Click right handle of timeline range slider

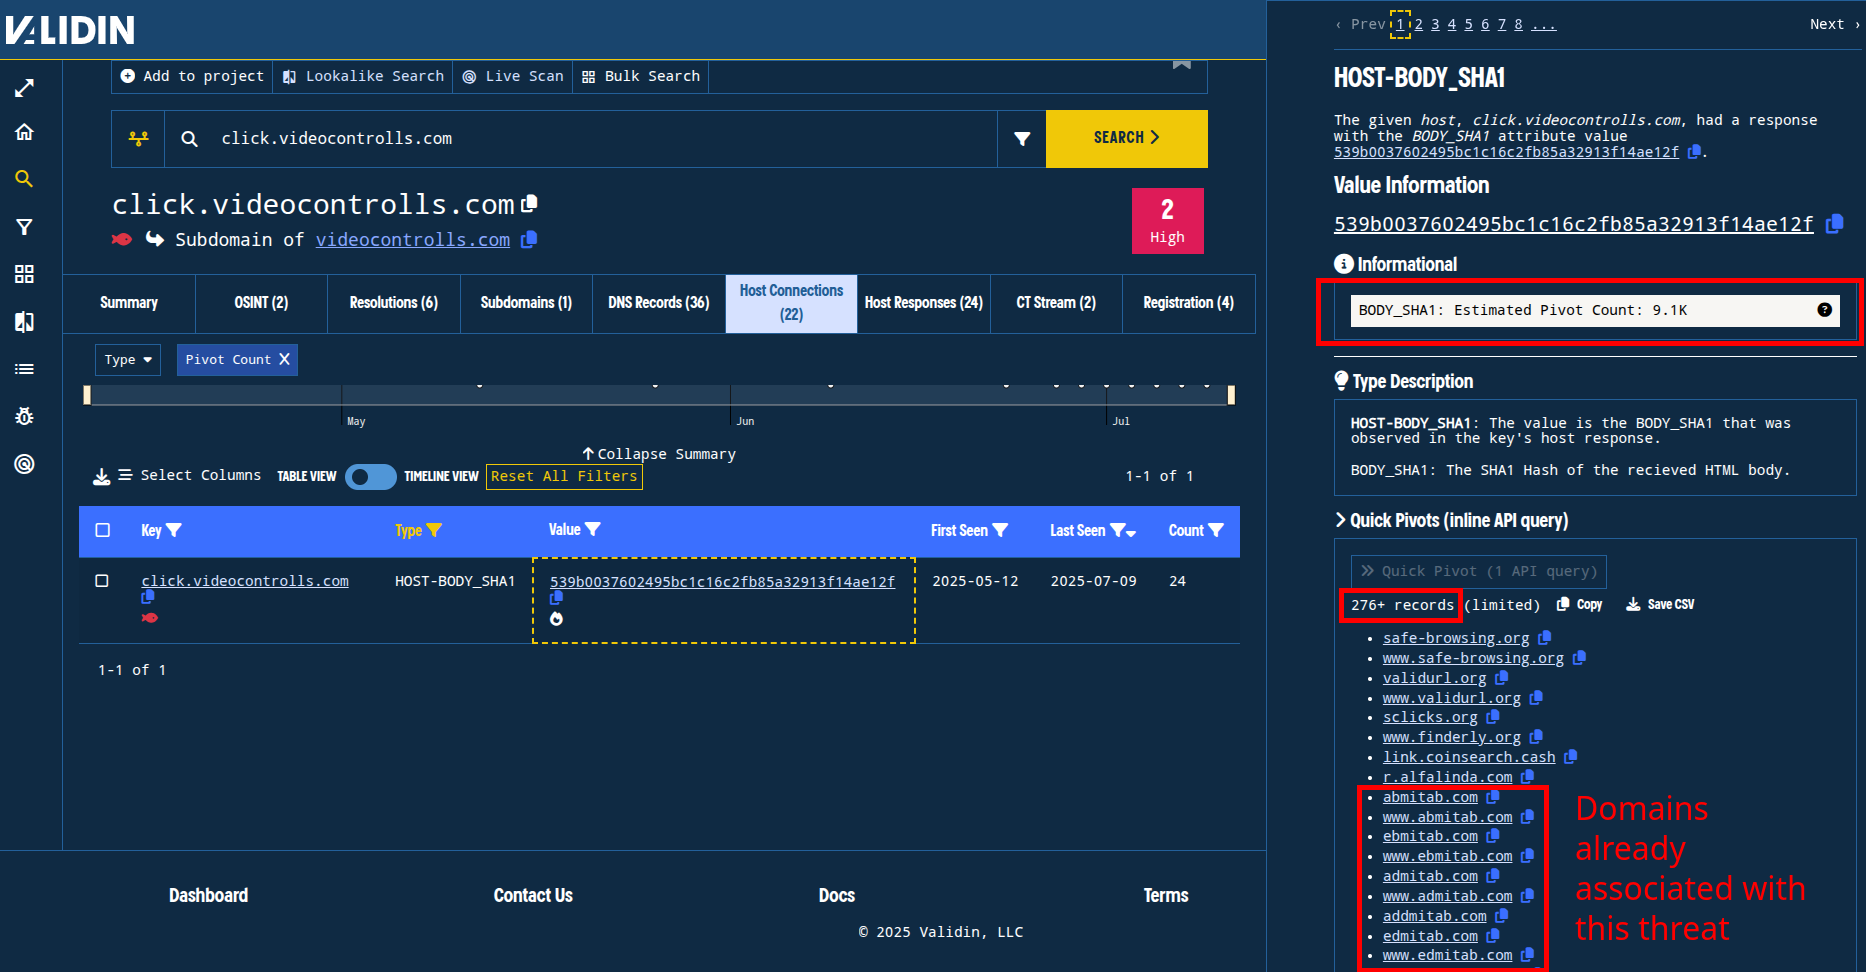point(1231,395)
